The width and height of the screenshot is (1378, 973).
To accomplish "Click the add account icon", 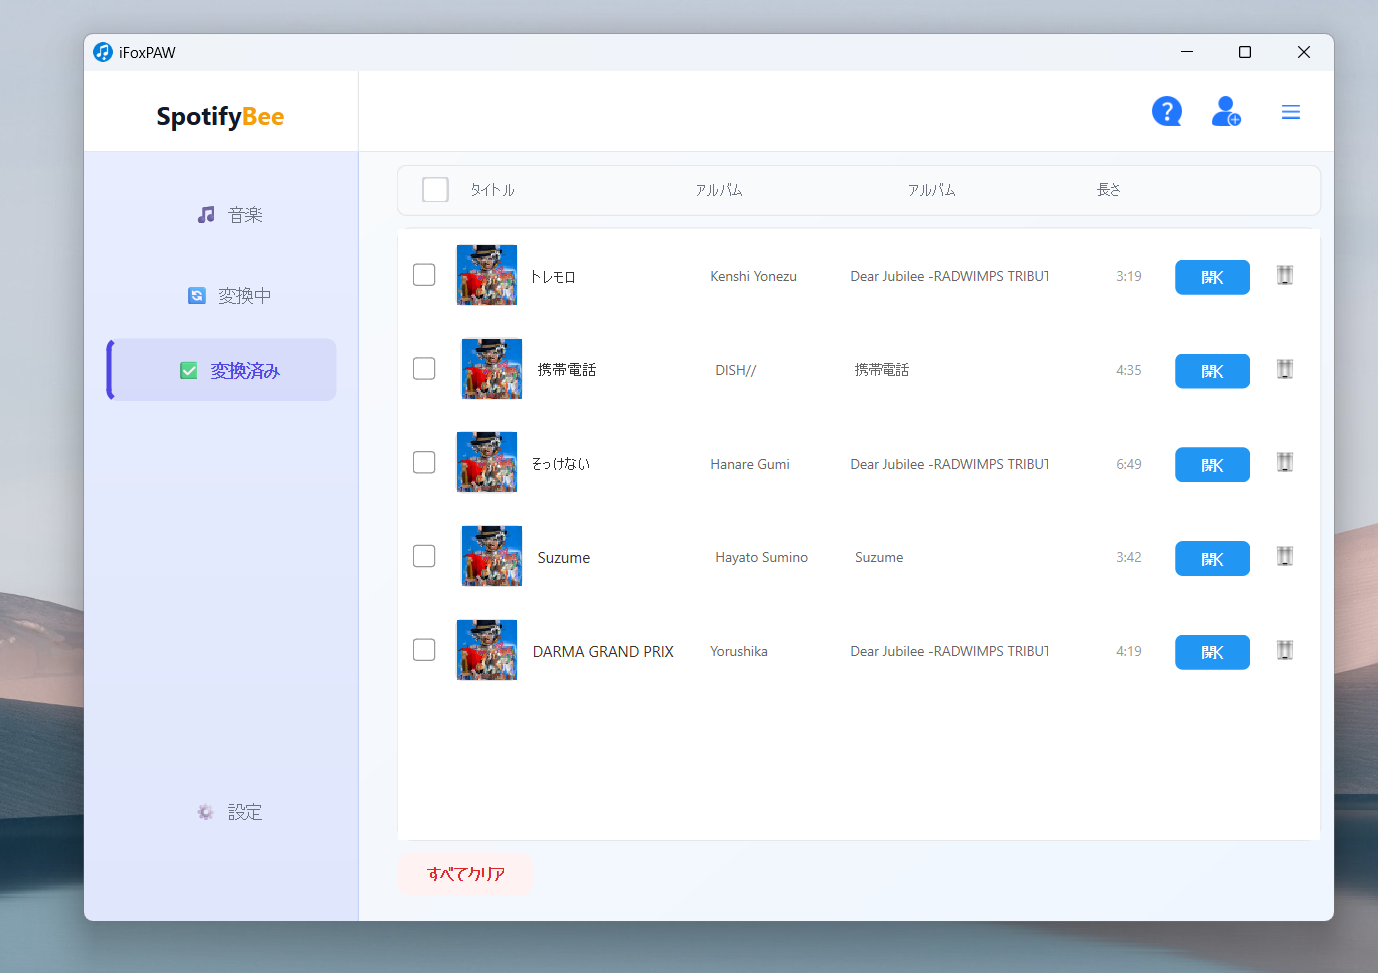I will coord(1226,111).
